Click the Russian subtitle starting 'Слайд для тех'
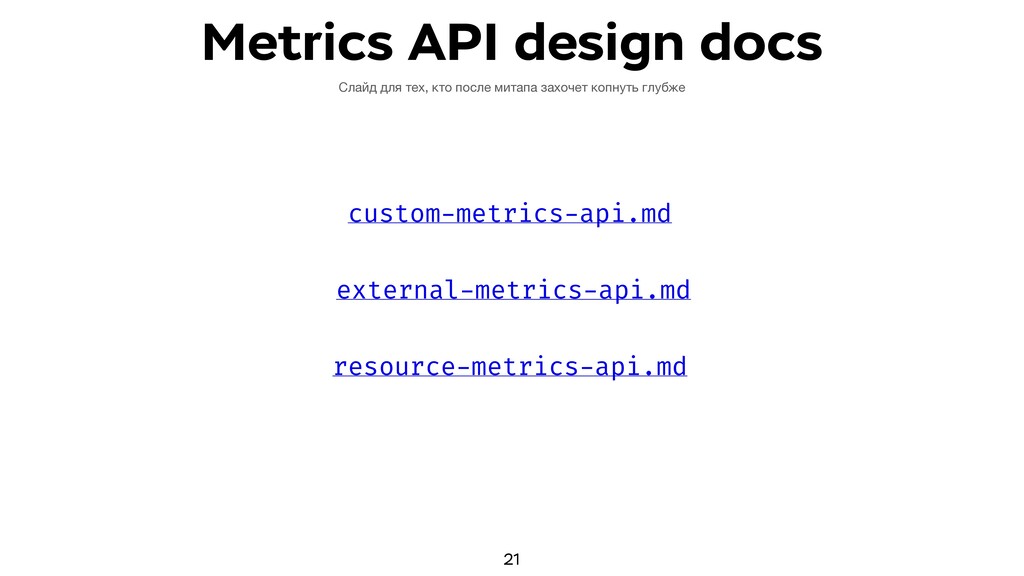Image resolution: width=1024 pixels, height=576 pixels. (511, 88)
